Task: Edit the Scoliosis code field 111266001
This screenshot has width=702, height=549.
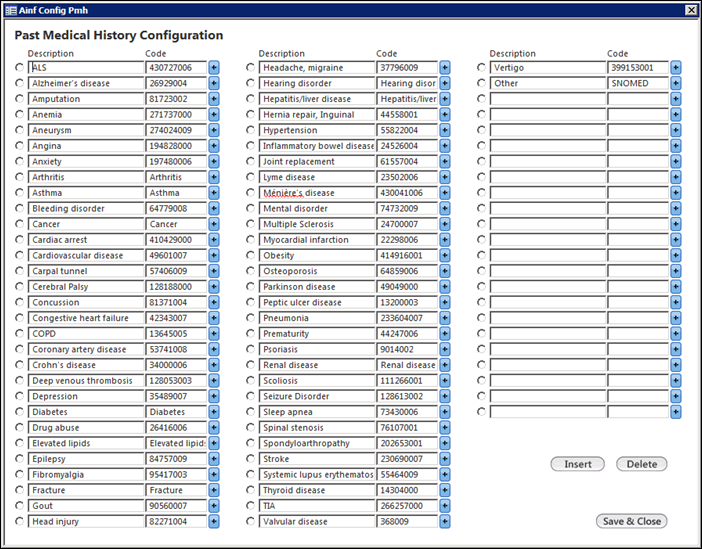Action: [407, 381]
